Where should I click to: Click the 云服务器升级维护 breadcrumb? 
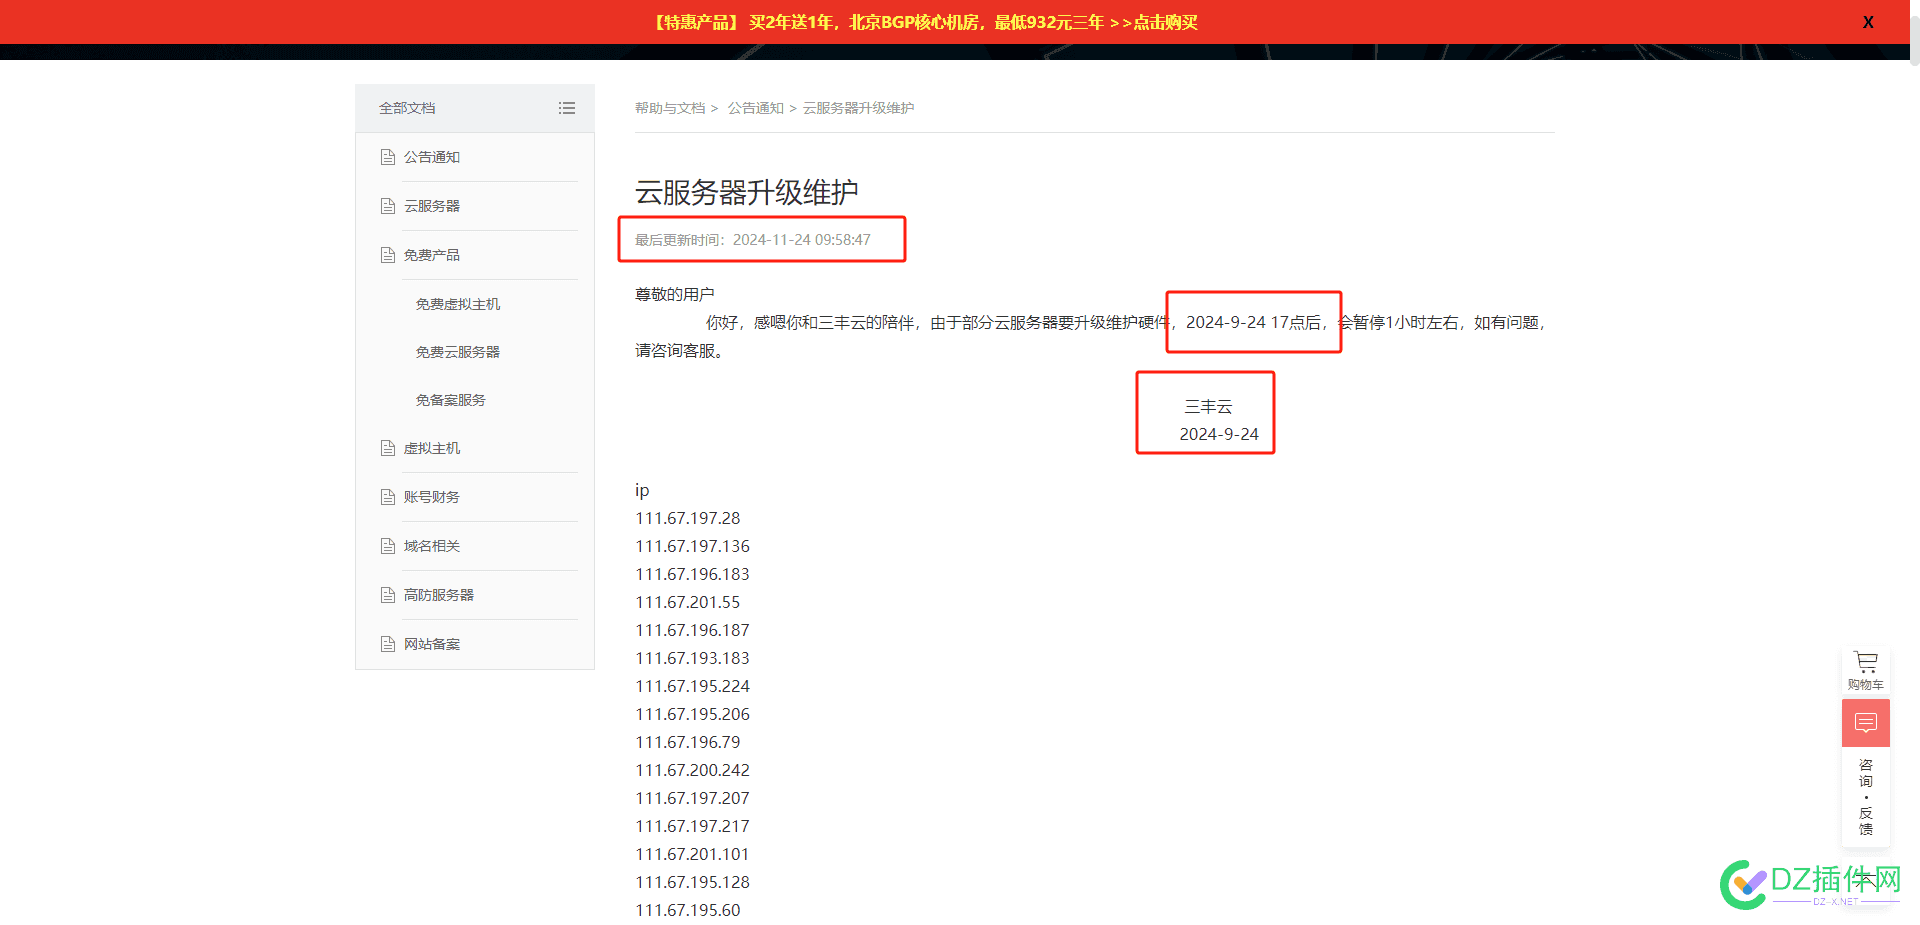tap(859, 108)
